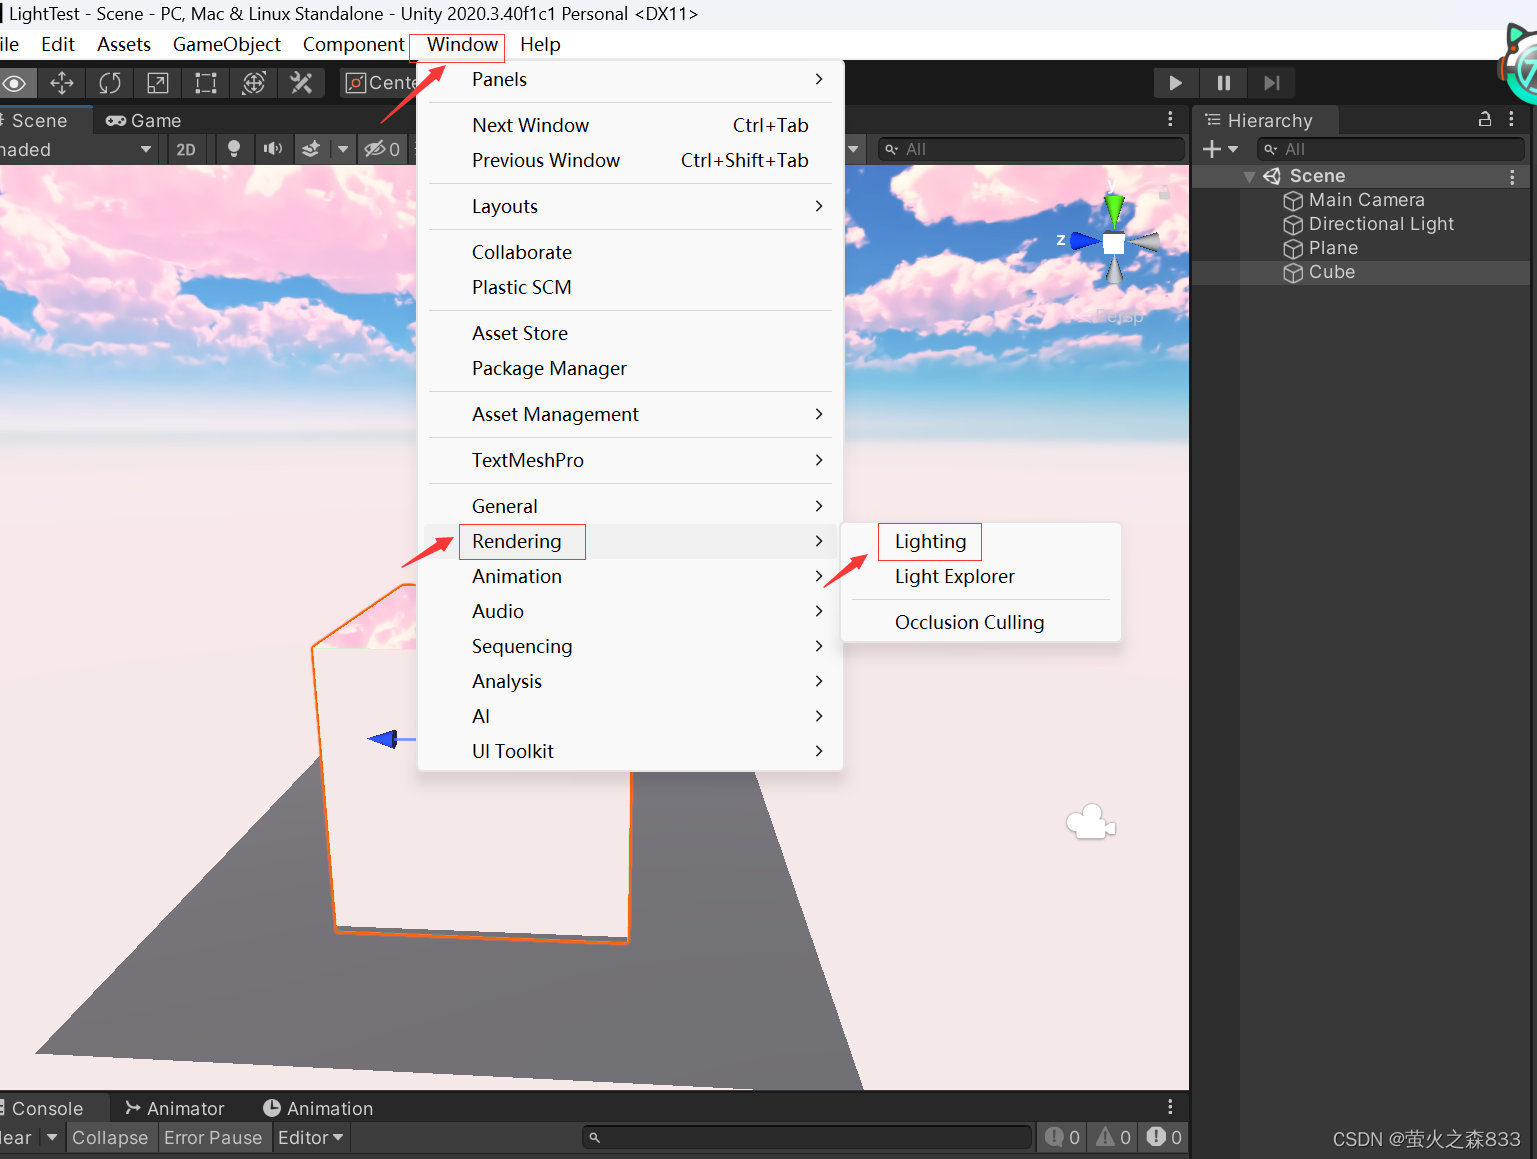Open shading mode dropdown
Screen dimensions: 1537x1159
tap(78, 149)
